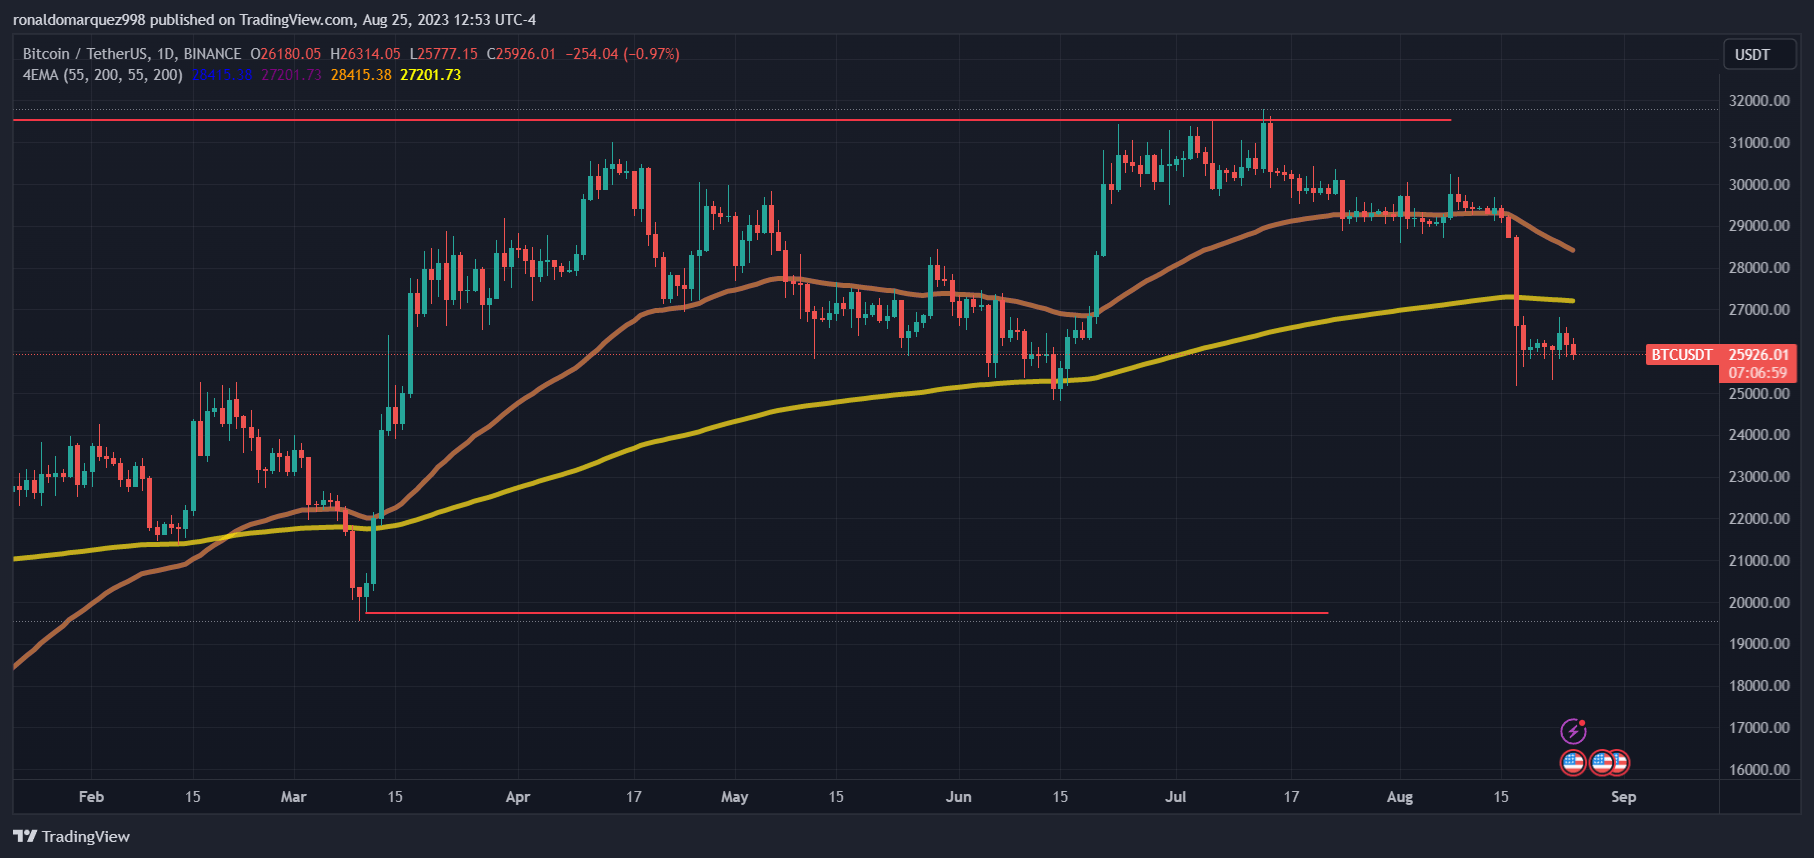Click the Bitcoin / TetherUS symbol title
The width and height of the screenshot is (1814, 858).
pyautogui.click(x=132, y=54)
